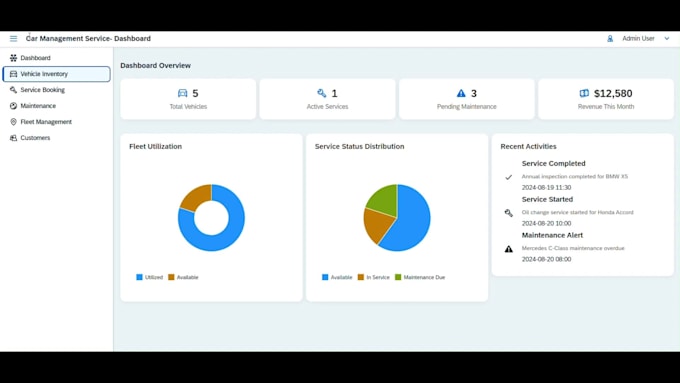Click 'Annual inspection completed for BMW X5' text
Image resolution: width=680 pixels, height=383 pixels.
point(575,177)
